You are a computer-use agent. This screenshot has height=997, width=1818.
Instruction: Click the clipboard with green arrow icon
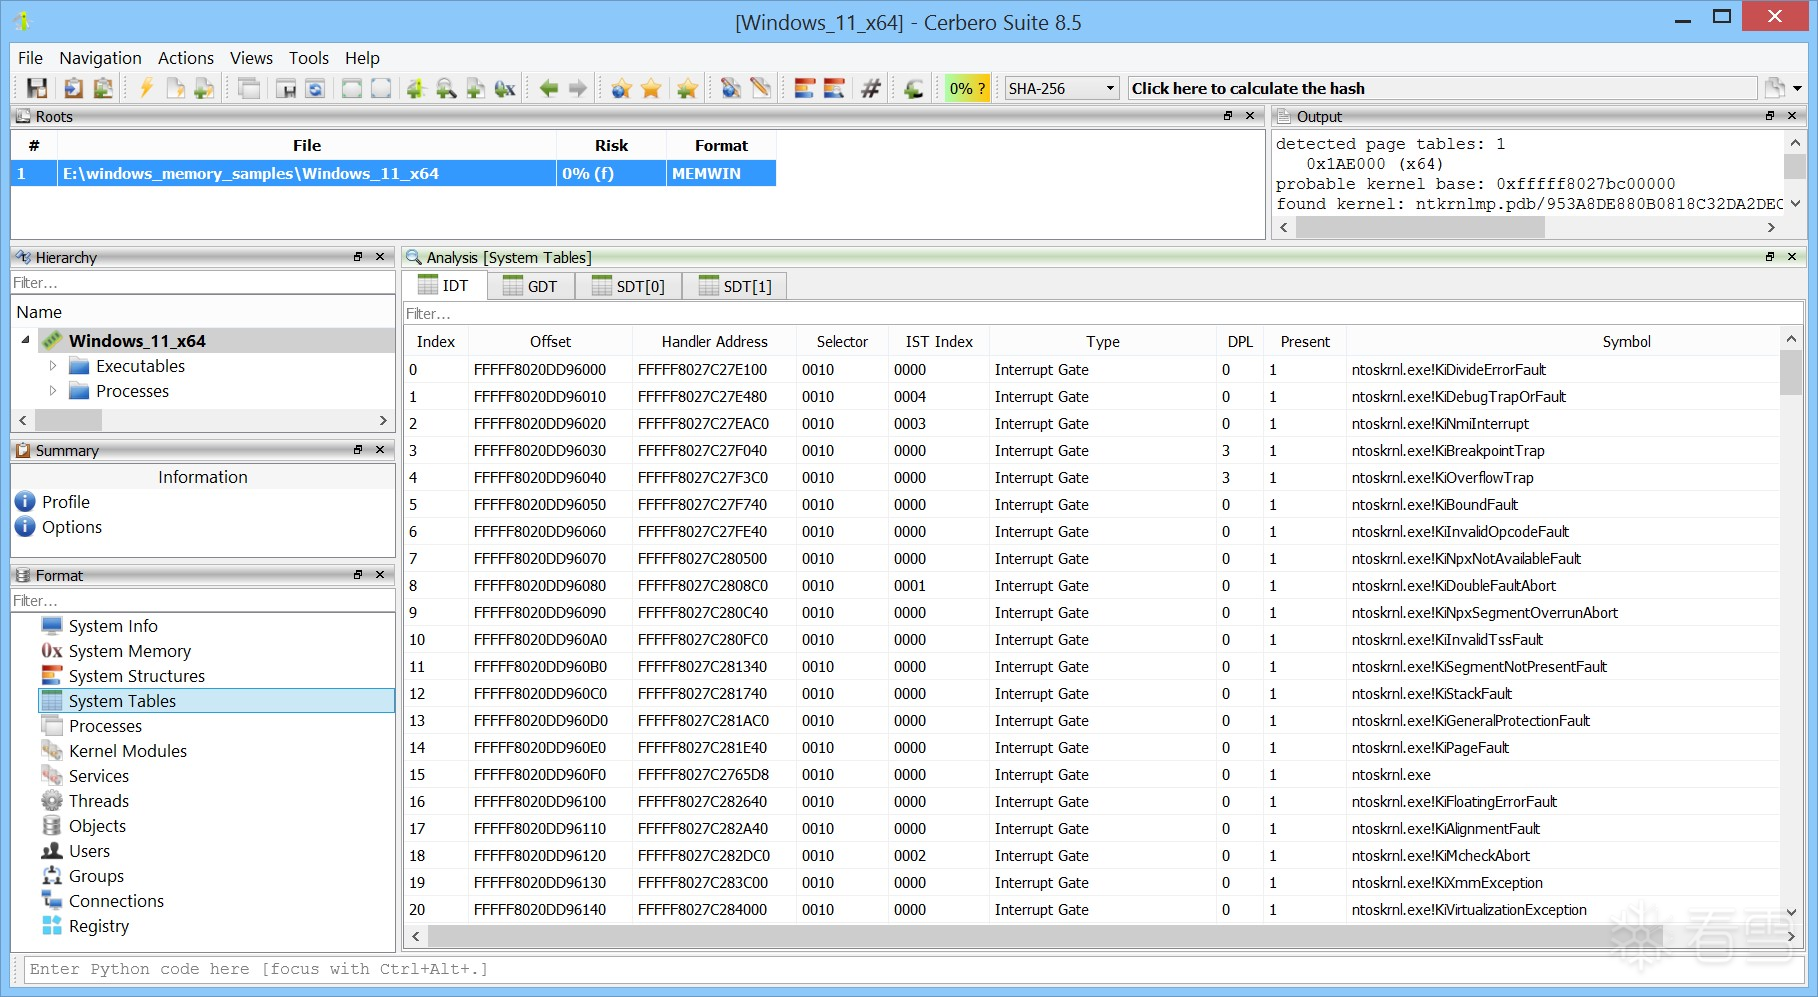point(102,88)
